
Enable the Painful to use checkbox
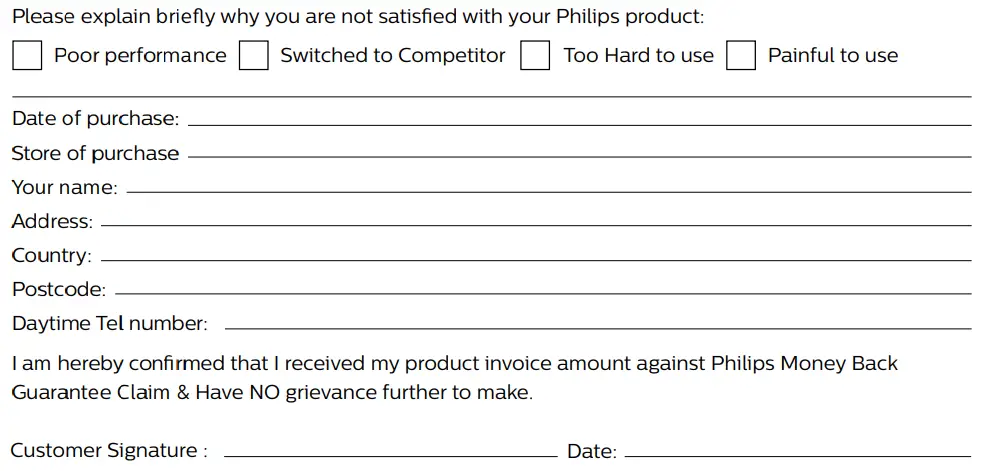point(741,55)
